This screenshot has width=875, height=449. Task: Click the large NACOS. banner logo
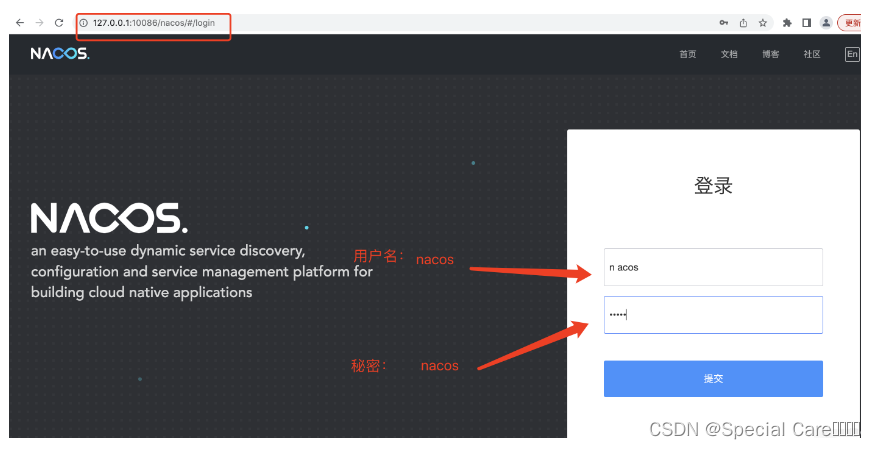pos(109,218)
